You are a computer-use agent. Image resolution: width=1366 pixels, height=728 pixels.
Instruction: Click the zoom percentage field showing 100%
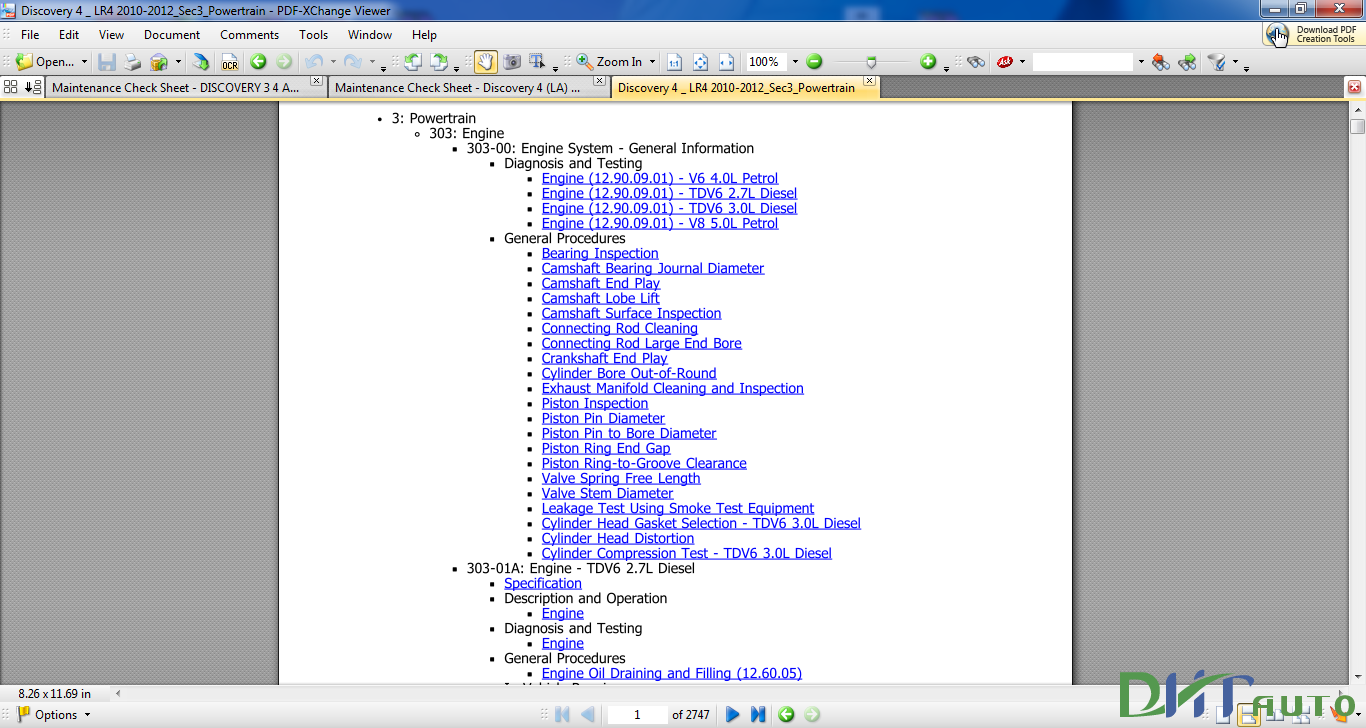pos(766,62)
